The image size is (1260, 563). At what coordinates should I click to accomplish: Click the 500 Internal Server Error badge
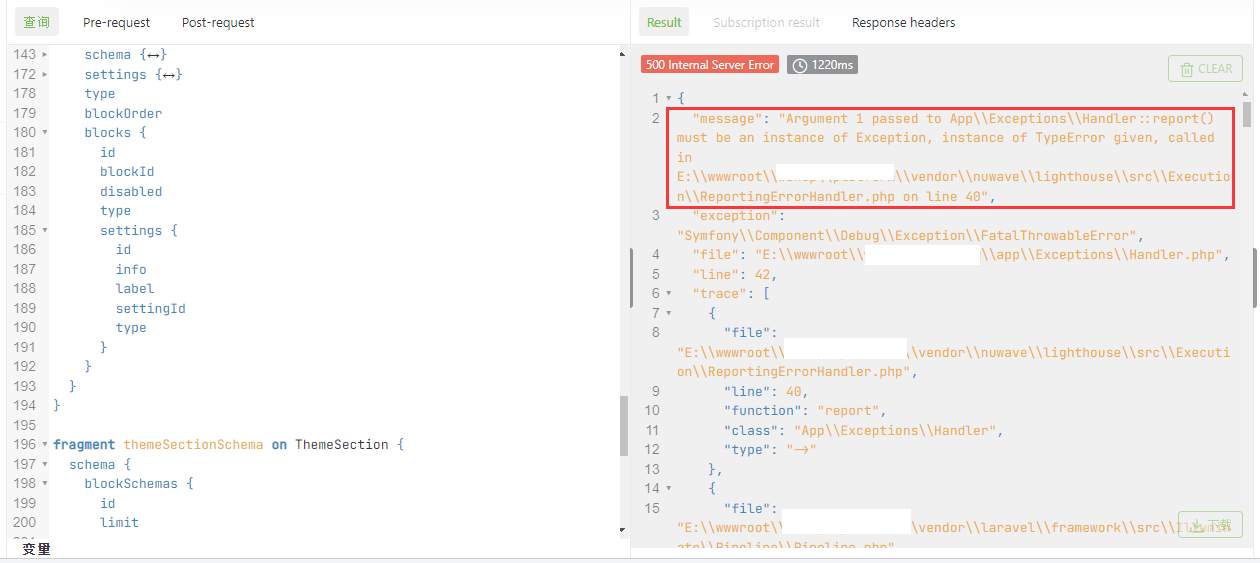click(710, 65)
